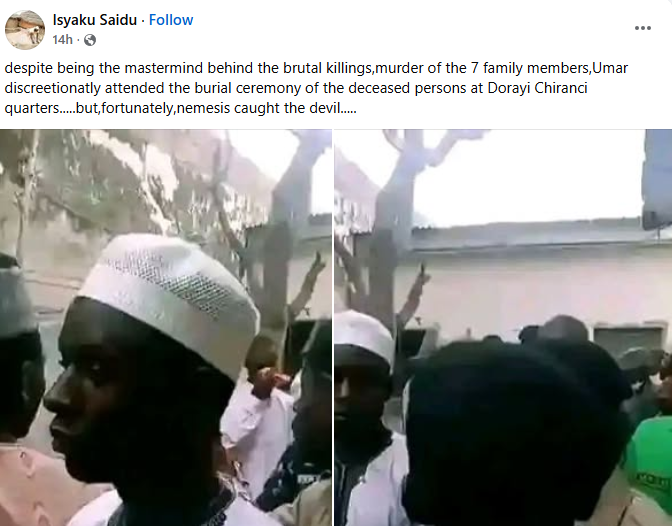The image size is (672, 526).
Task: Follow Isyaku Saidu
Action: [171, 20]
